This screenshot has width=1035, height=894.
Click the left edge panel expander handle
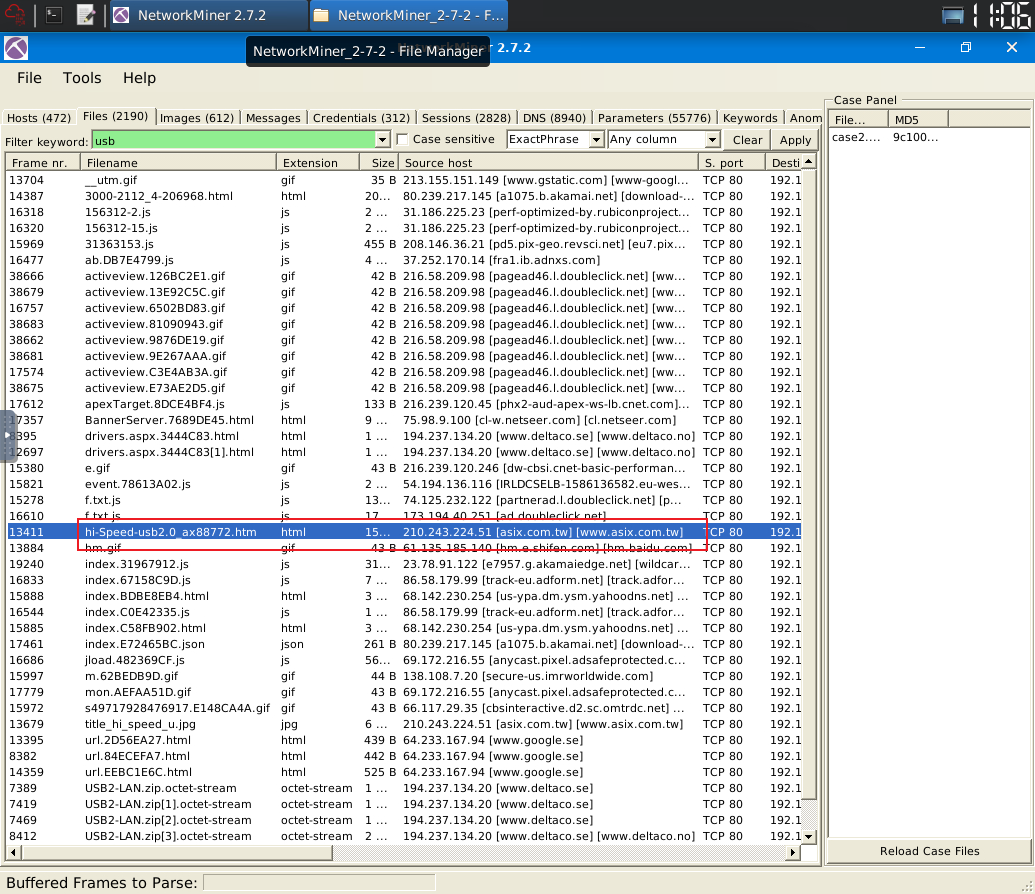point(7,436)
